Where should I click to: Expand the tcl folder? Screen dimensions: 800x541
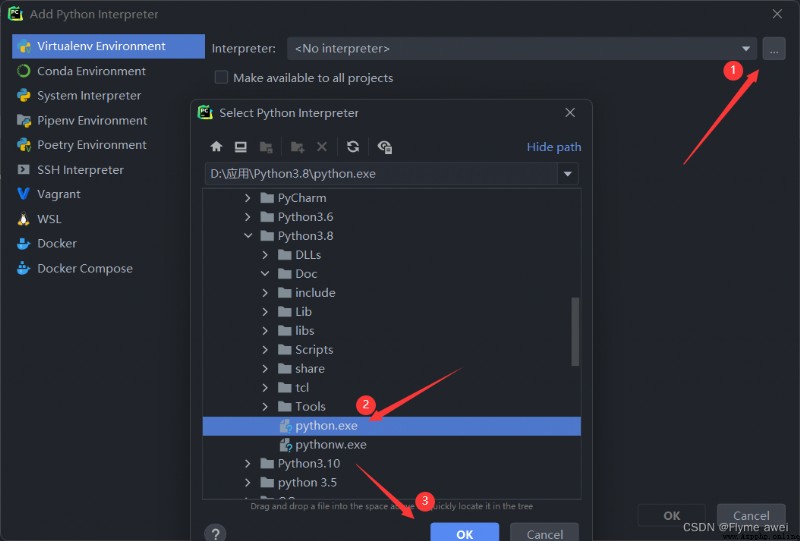tap(265, 388)
